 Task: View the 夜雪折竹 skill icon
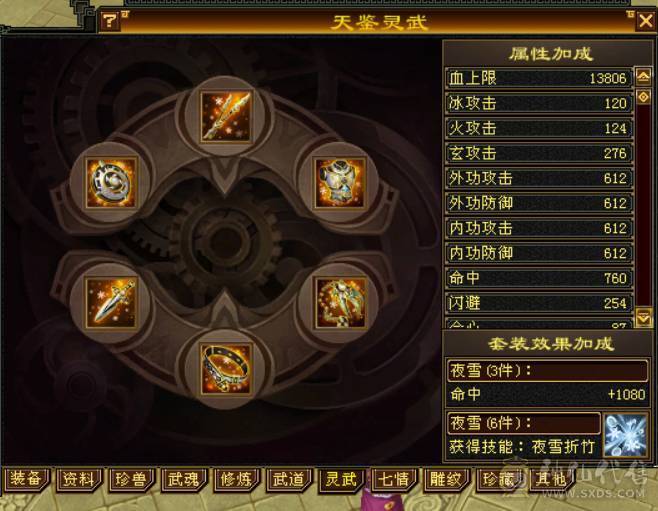click(625, 435)
